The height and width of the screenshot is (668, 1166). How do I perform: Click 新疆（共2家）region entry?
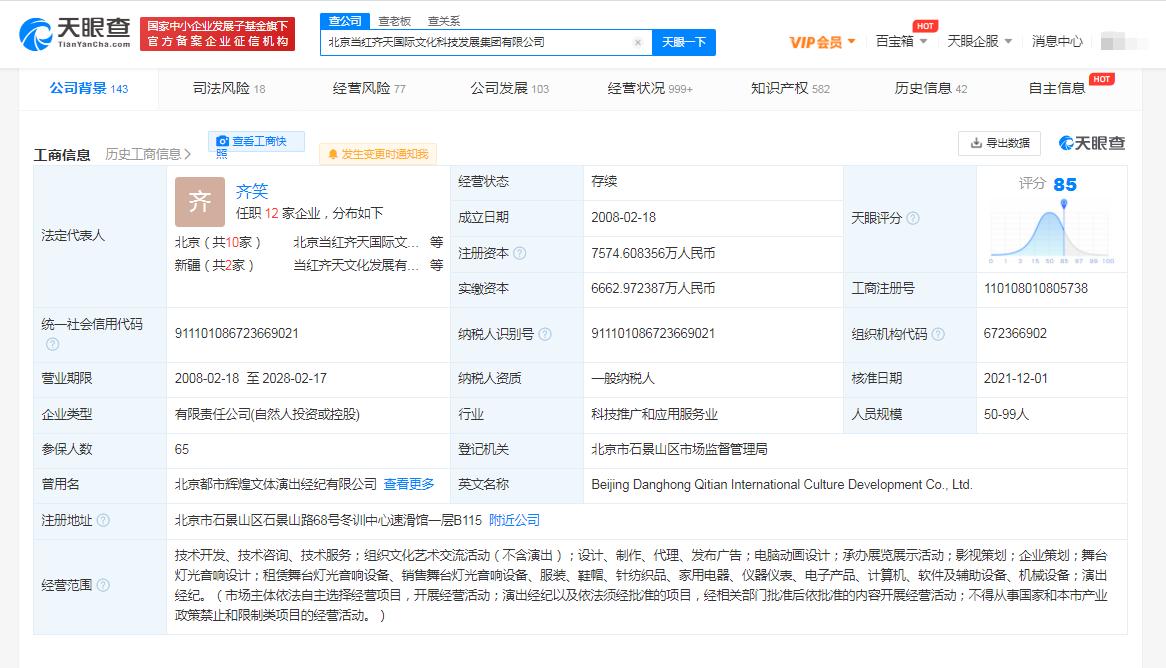pyautogui.click(x=214, y=266)
